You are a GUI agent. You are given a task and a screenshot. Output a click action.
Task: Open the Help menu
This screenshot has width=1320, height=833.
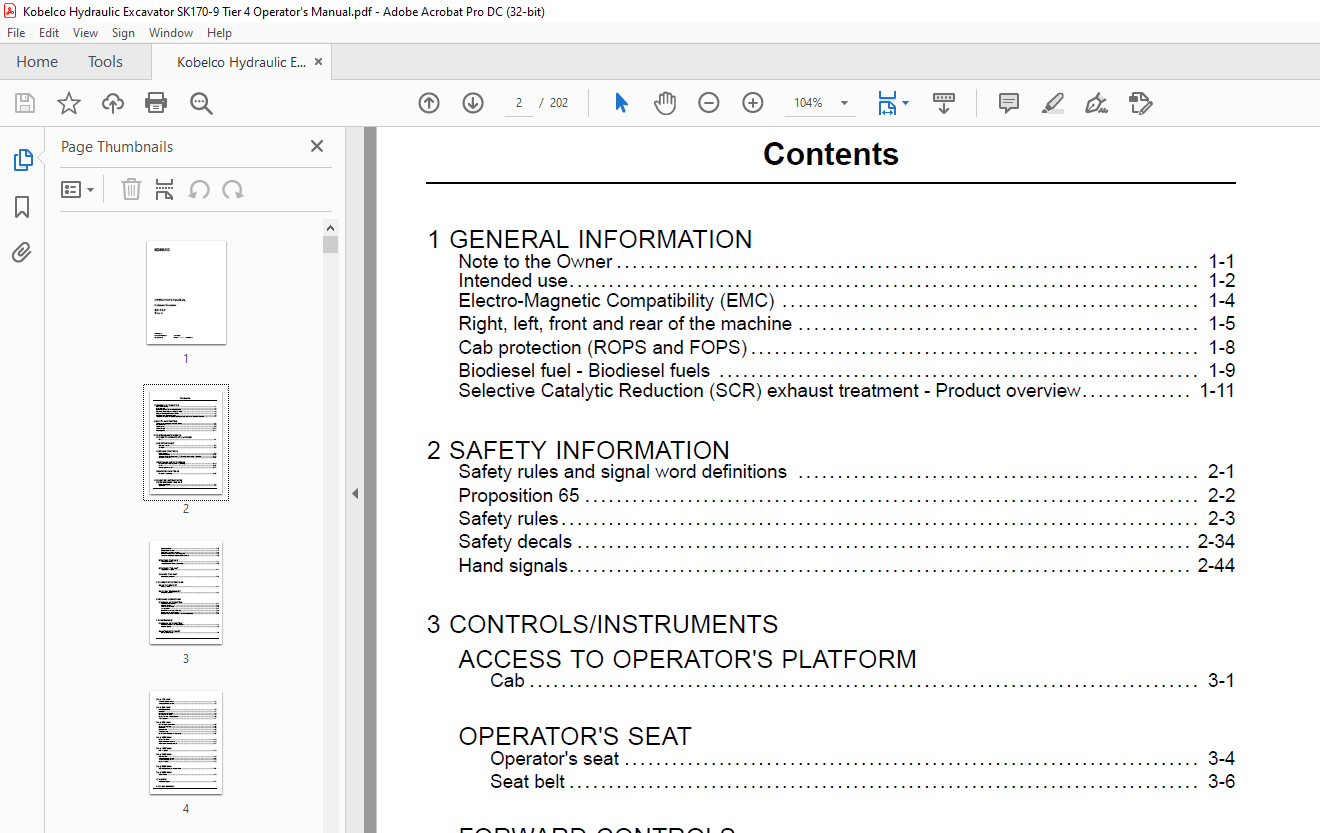(x=219, y=33)
